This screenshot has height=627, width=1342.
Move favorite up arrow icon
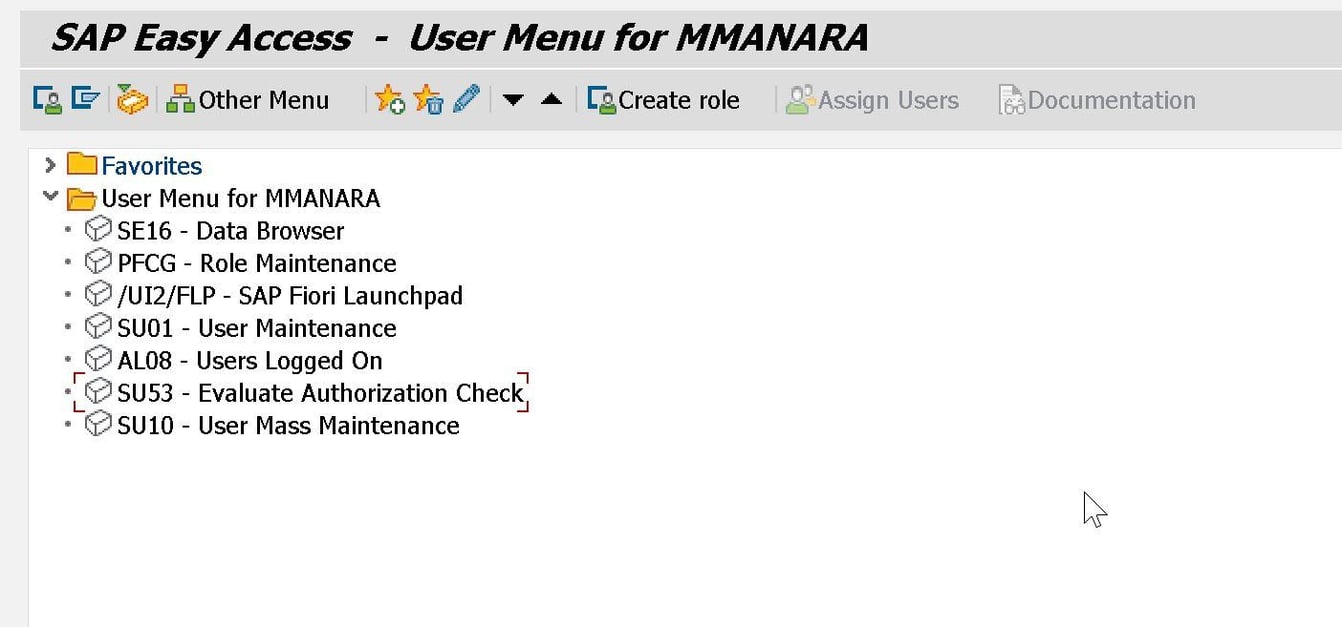pyautogui.click(x=551, y=99)
